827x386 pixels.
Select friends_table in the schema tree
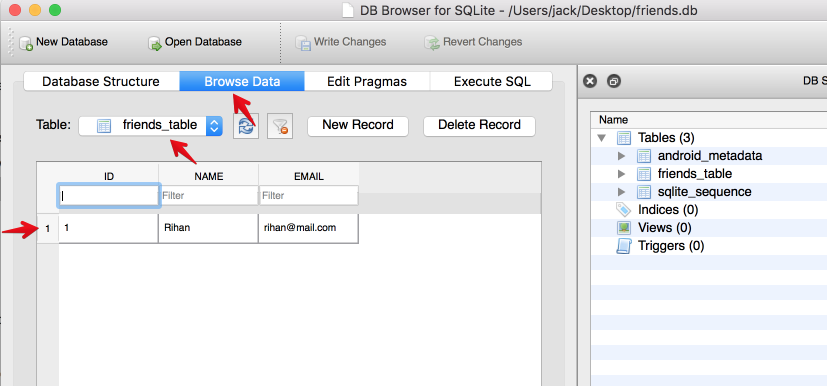695,174
